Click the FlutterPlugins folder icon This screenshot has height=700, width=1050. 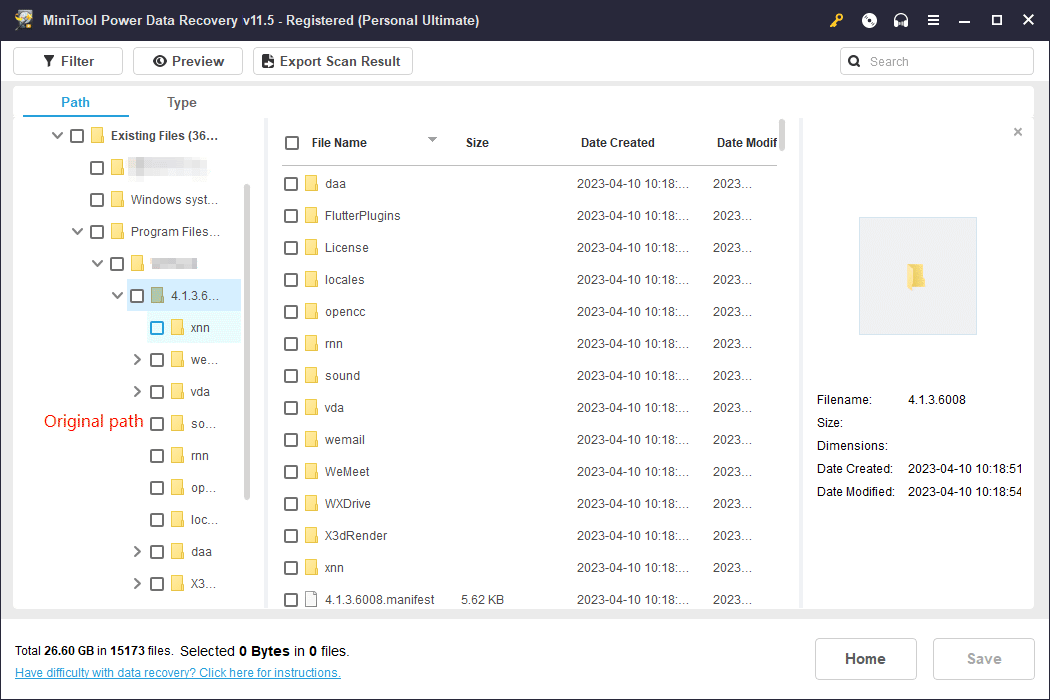(311, 216)
